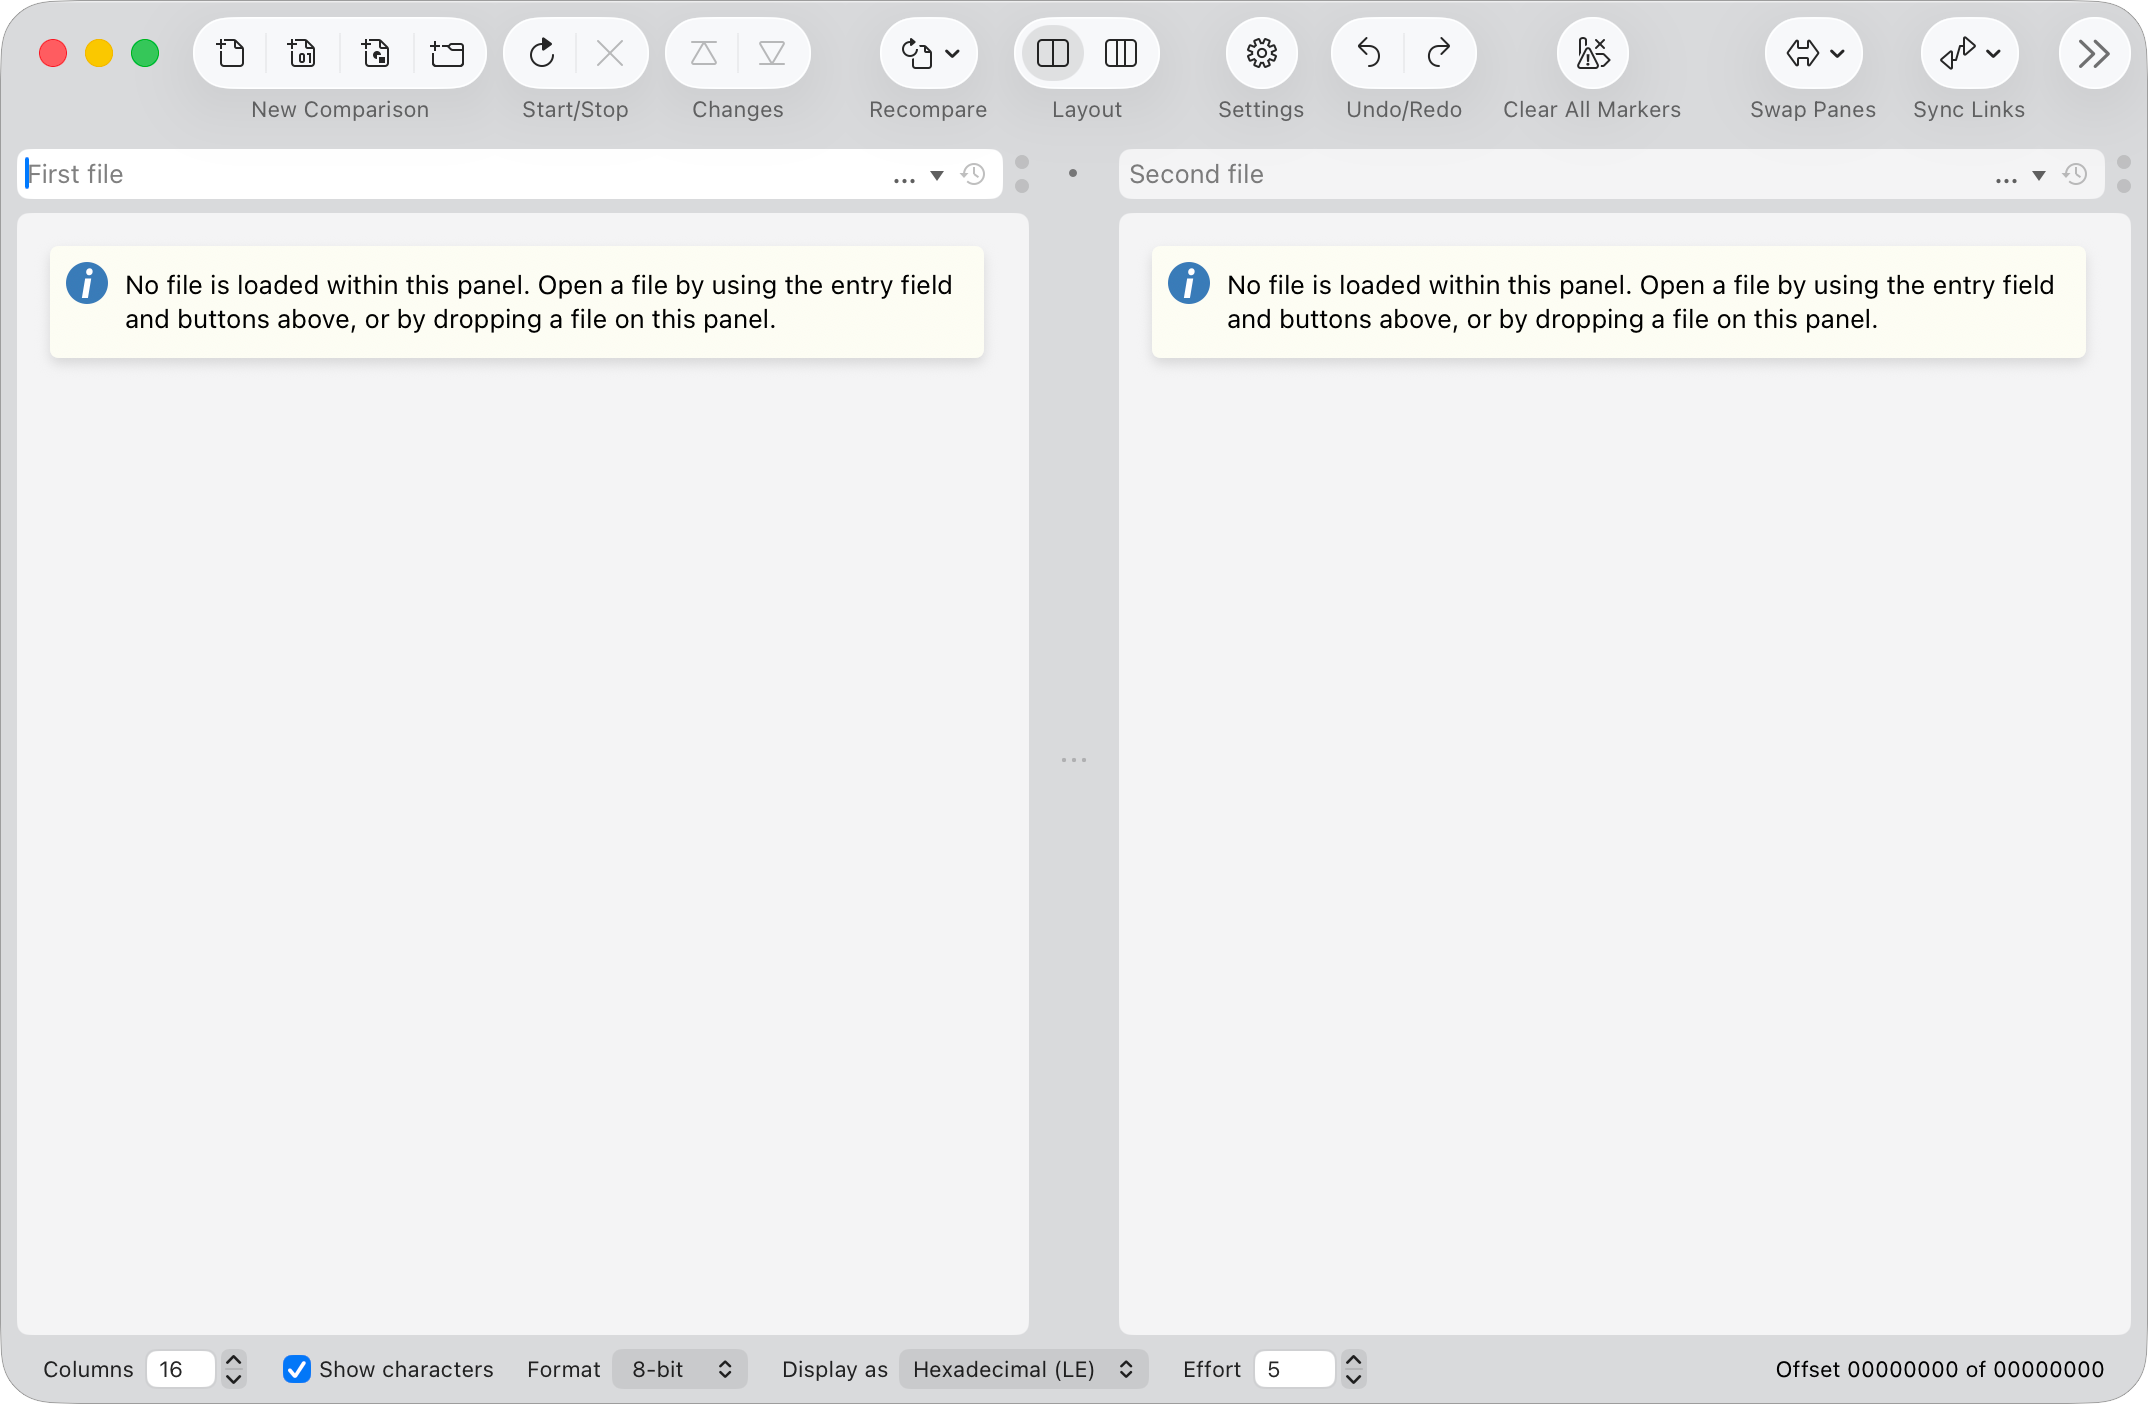This screenshot has height=1404, width=2148.
Task: Click the Columns label
Action: coord(88,1369)
